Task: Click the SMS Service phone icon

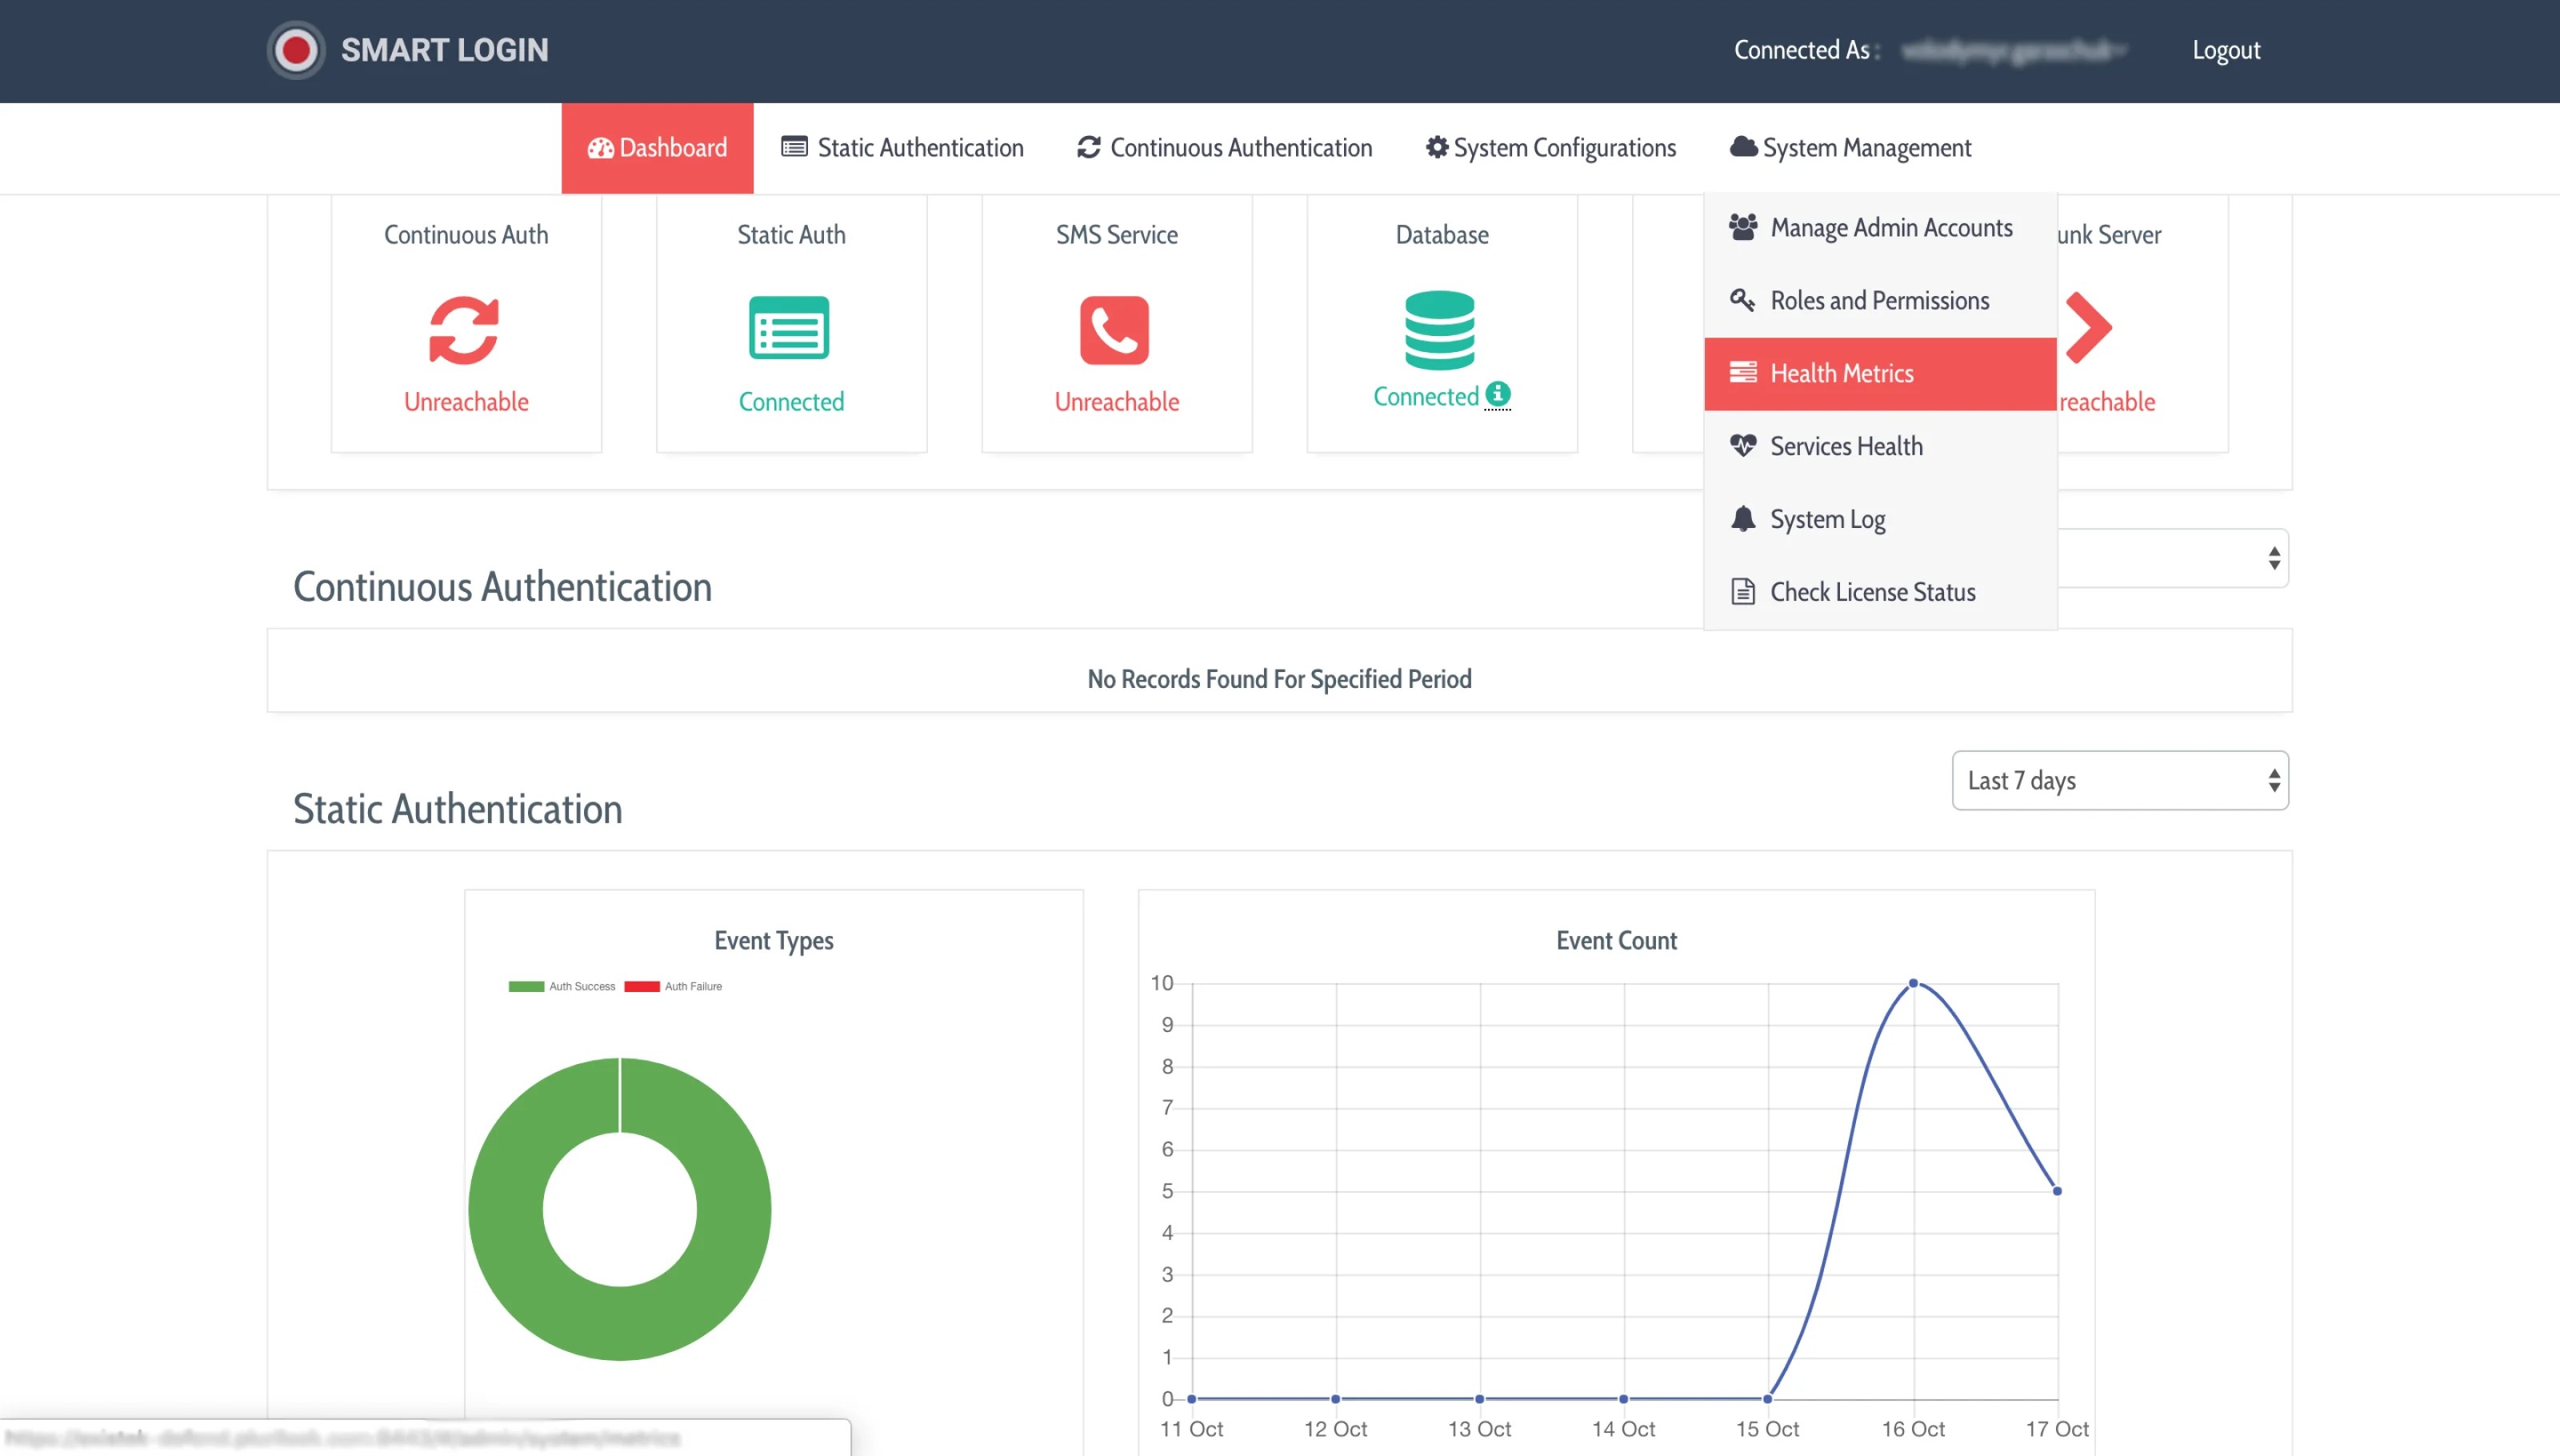Action: 1115,330
